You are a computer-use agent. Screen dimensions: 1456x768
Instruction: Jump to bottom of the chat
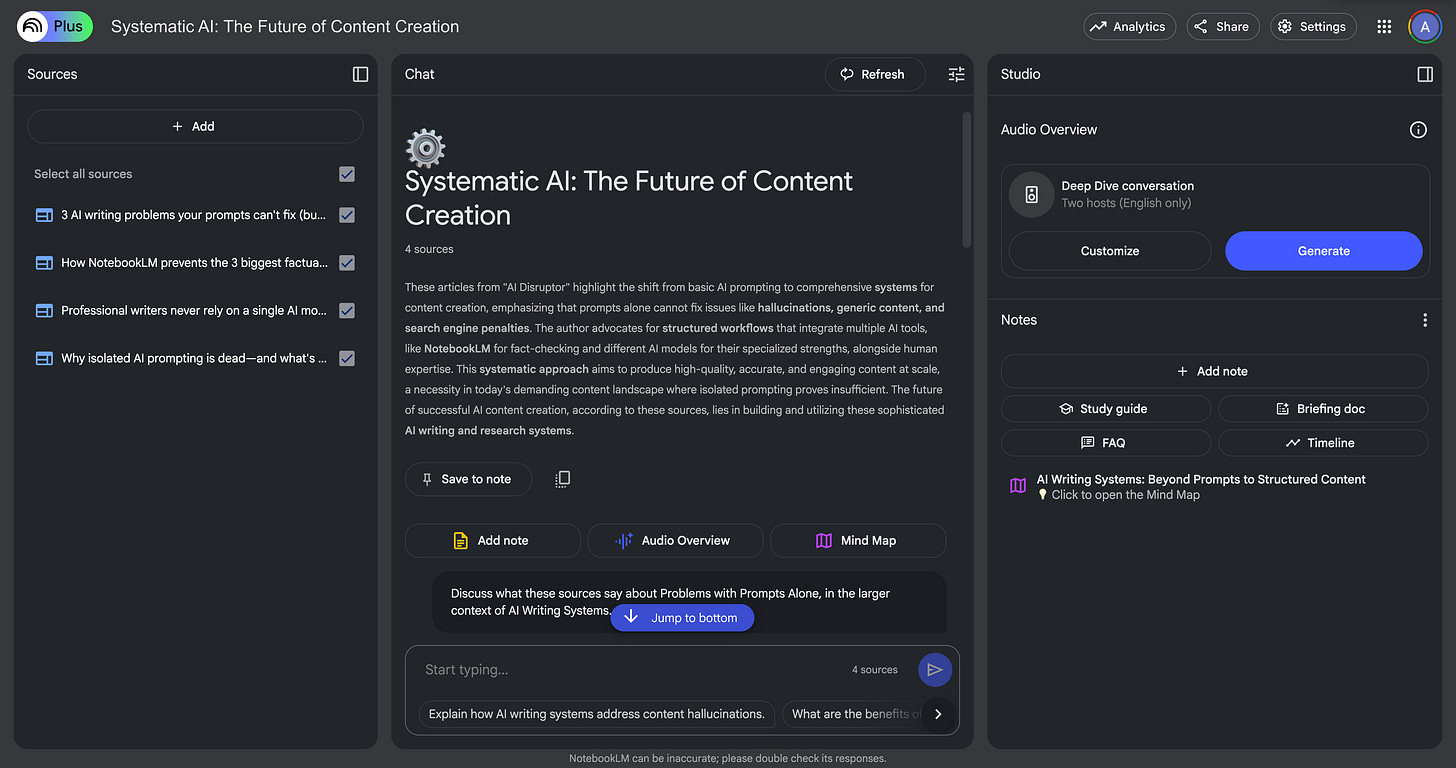tap(682, 618)
